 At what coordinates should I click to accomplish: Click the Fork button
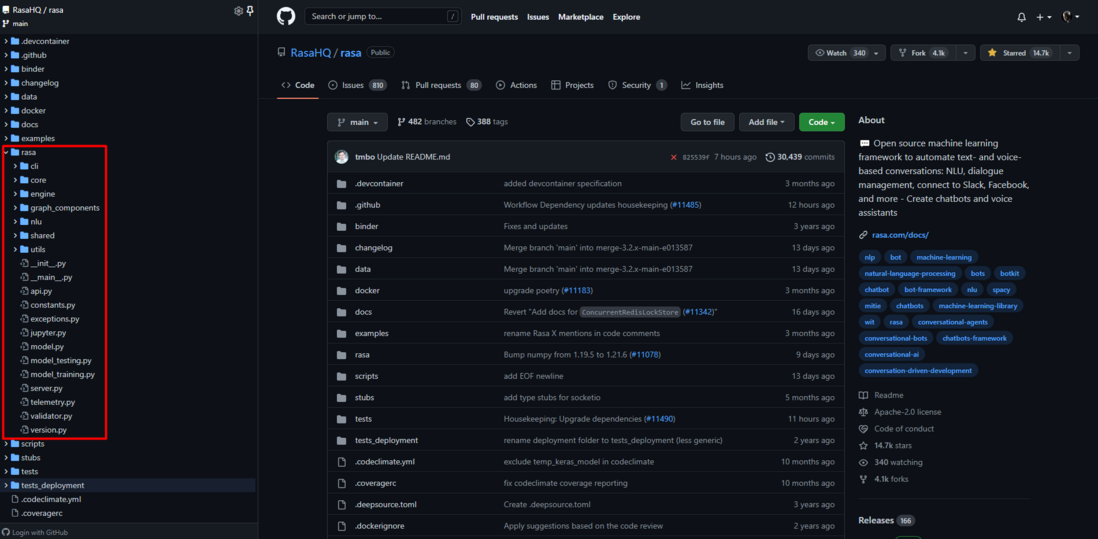[922, 53]
